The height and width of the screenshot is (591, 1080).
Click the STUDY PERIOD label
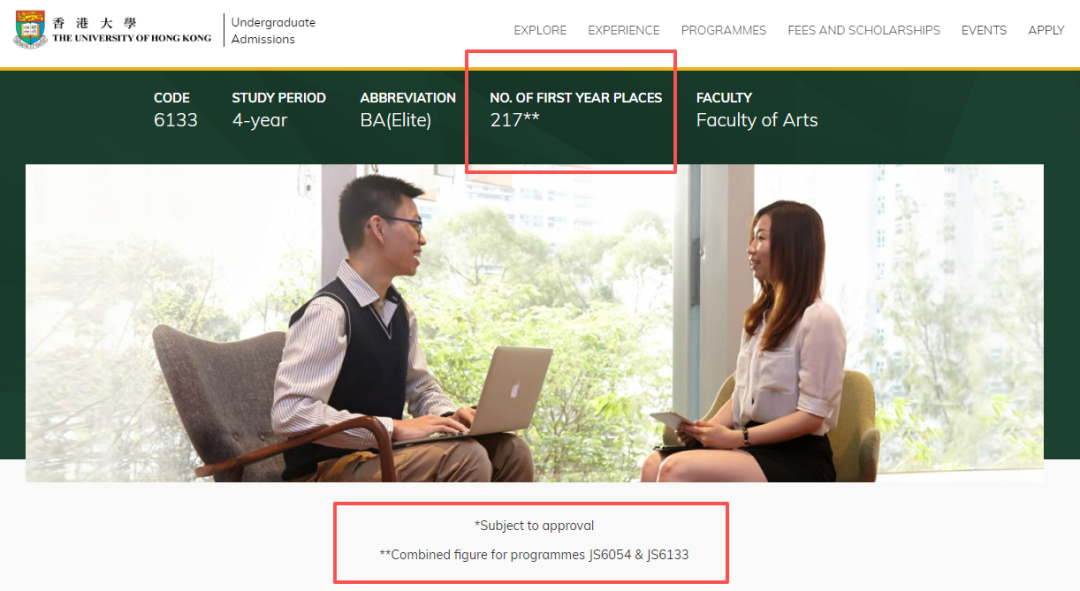[279, 98]
